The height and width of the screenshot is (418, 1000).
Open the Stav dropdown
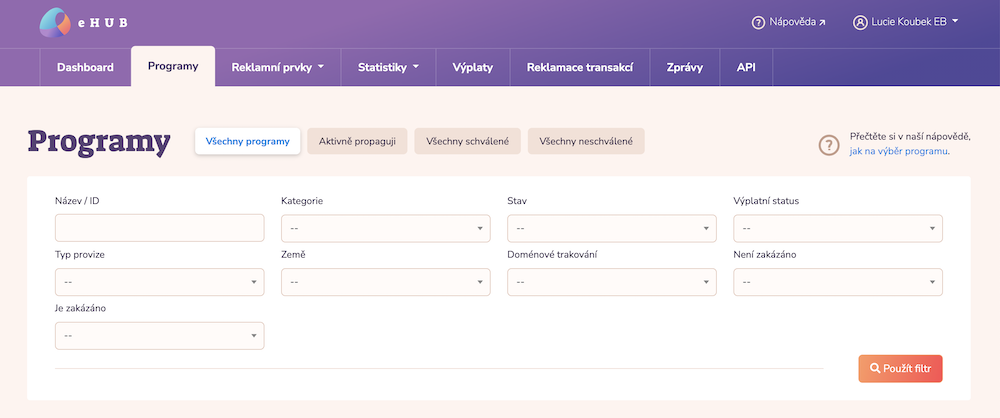[611, 228]
